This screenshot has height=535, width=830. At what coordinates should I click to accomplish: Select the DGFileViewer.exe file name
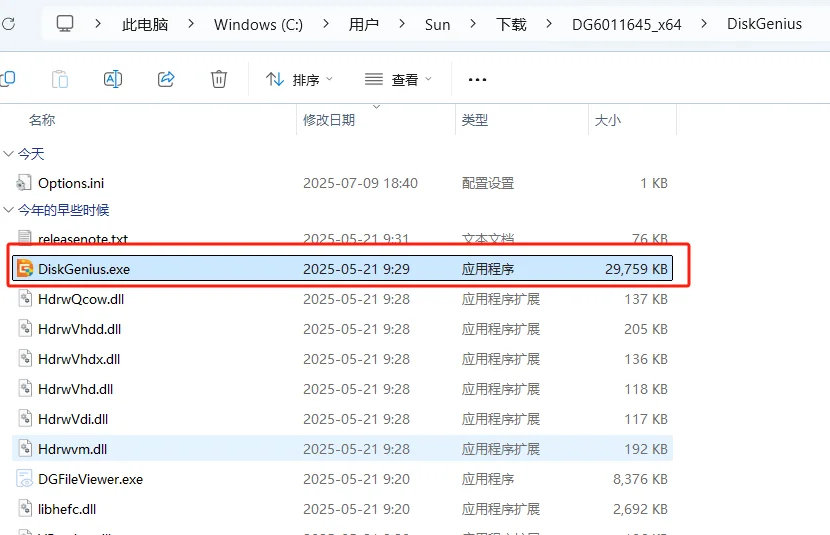(x=90, y=479)
